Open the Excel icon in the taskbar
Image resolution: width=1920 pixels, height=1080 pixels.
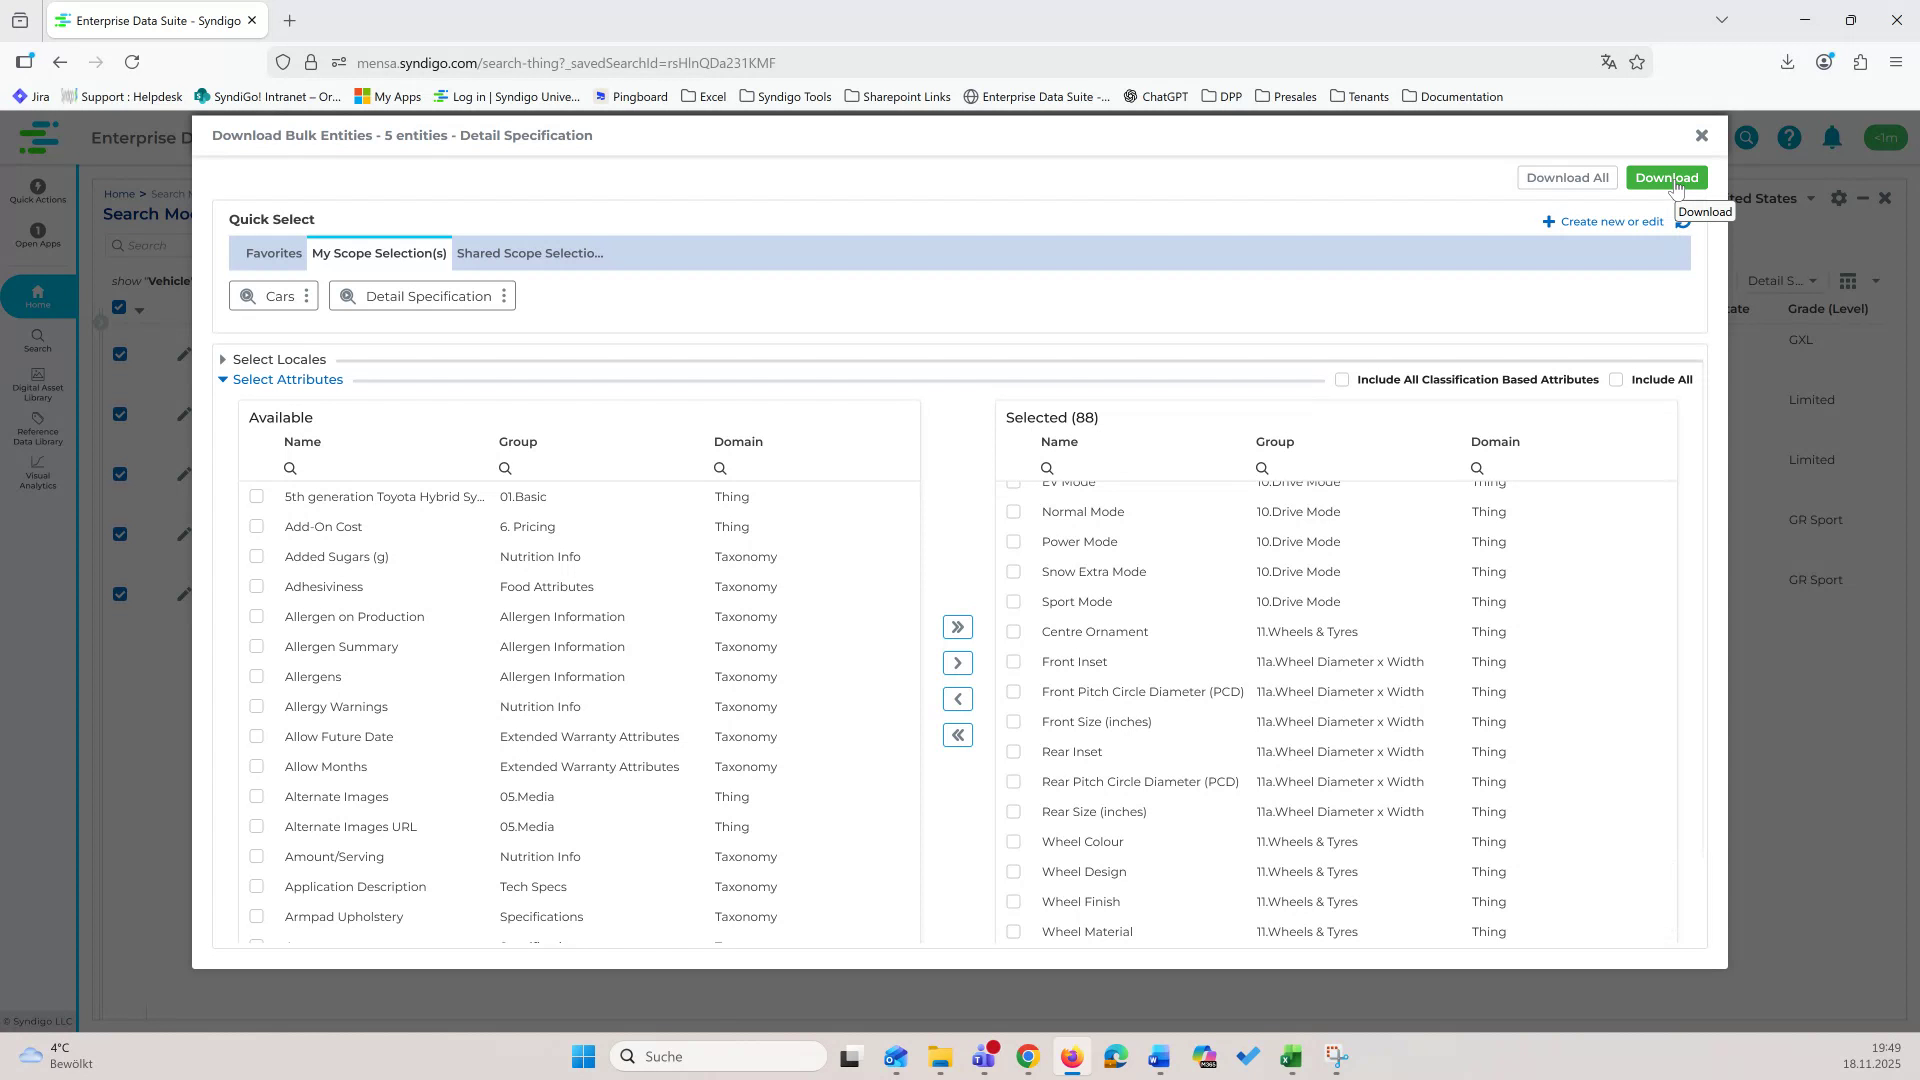point(1289,1055)
